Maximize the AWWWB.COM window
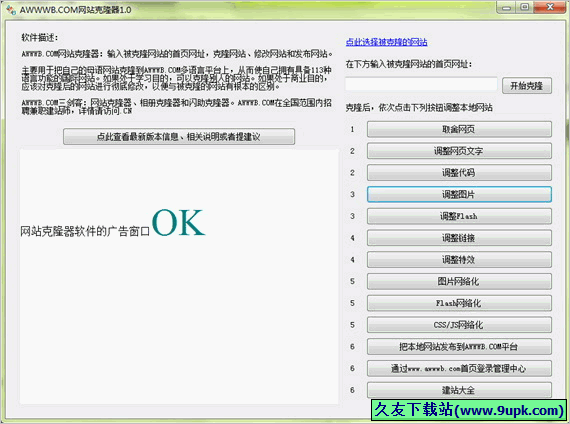 (x=524, y=8)
